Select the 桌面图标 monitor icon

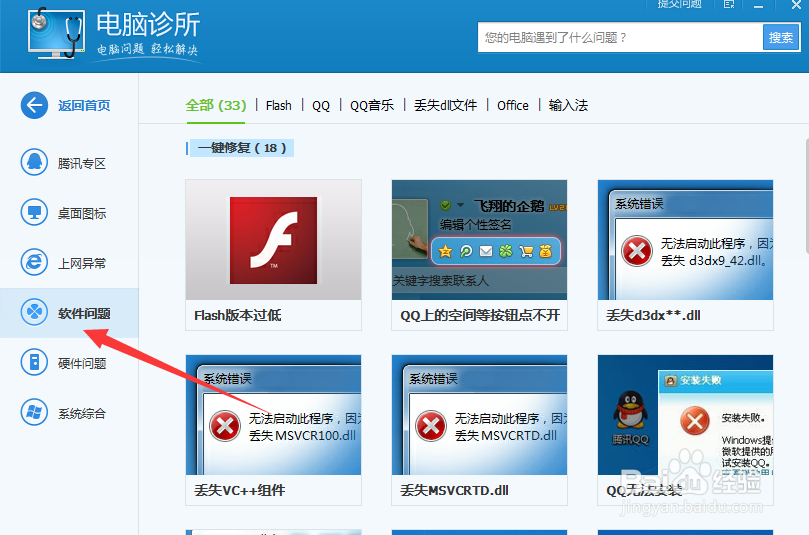pyautogui.click(x=34, y=213)
